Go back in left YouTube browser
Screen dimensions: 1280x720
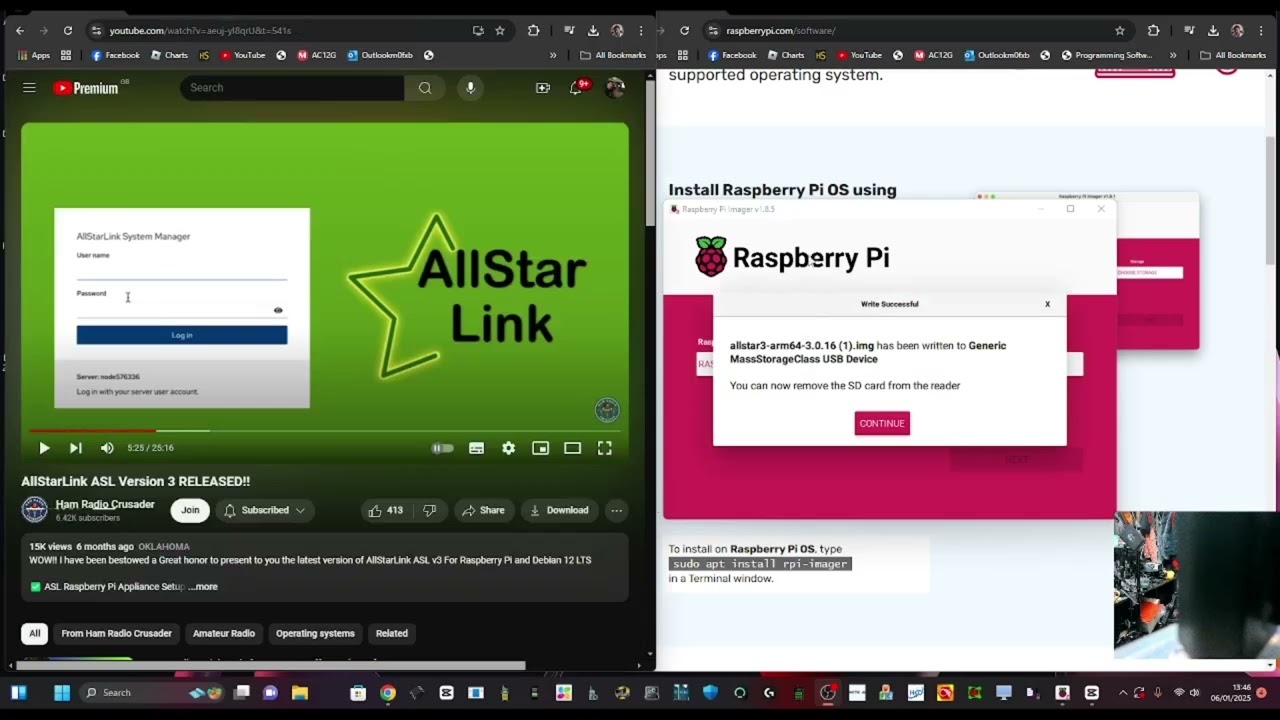point(20,31)
